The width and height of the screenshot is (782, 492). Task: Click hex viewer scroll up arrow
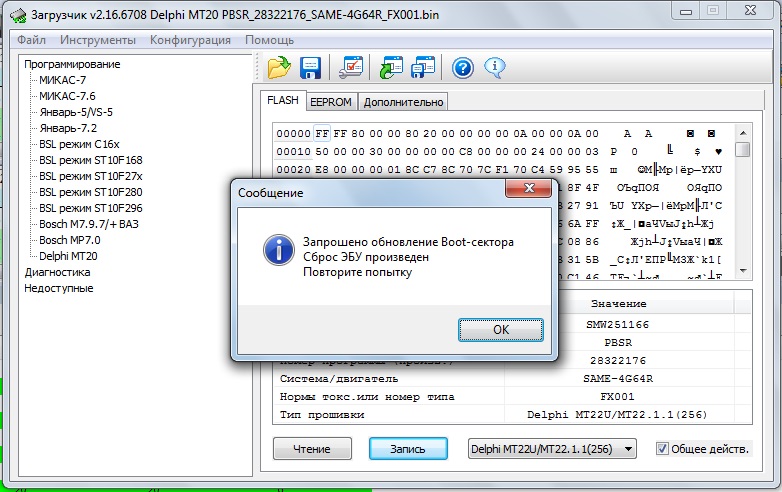pyautogui.click(x=743, y=133)
